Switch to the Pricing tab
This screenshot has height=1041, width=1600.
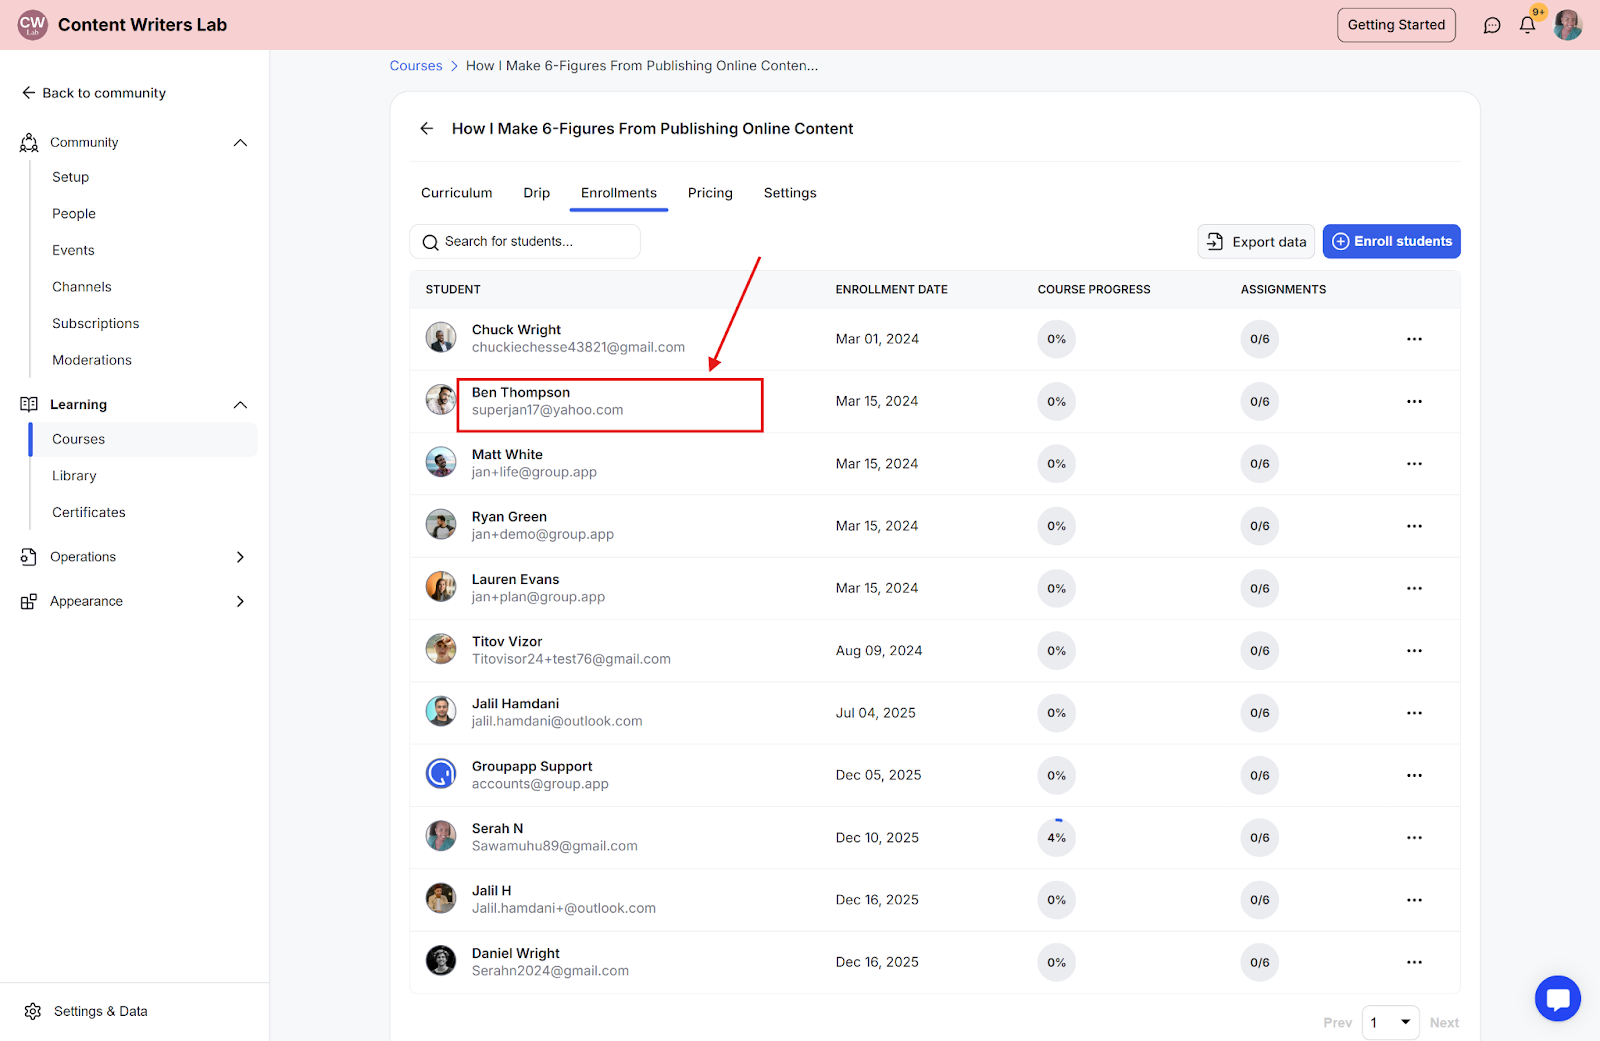(710, 193)
